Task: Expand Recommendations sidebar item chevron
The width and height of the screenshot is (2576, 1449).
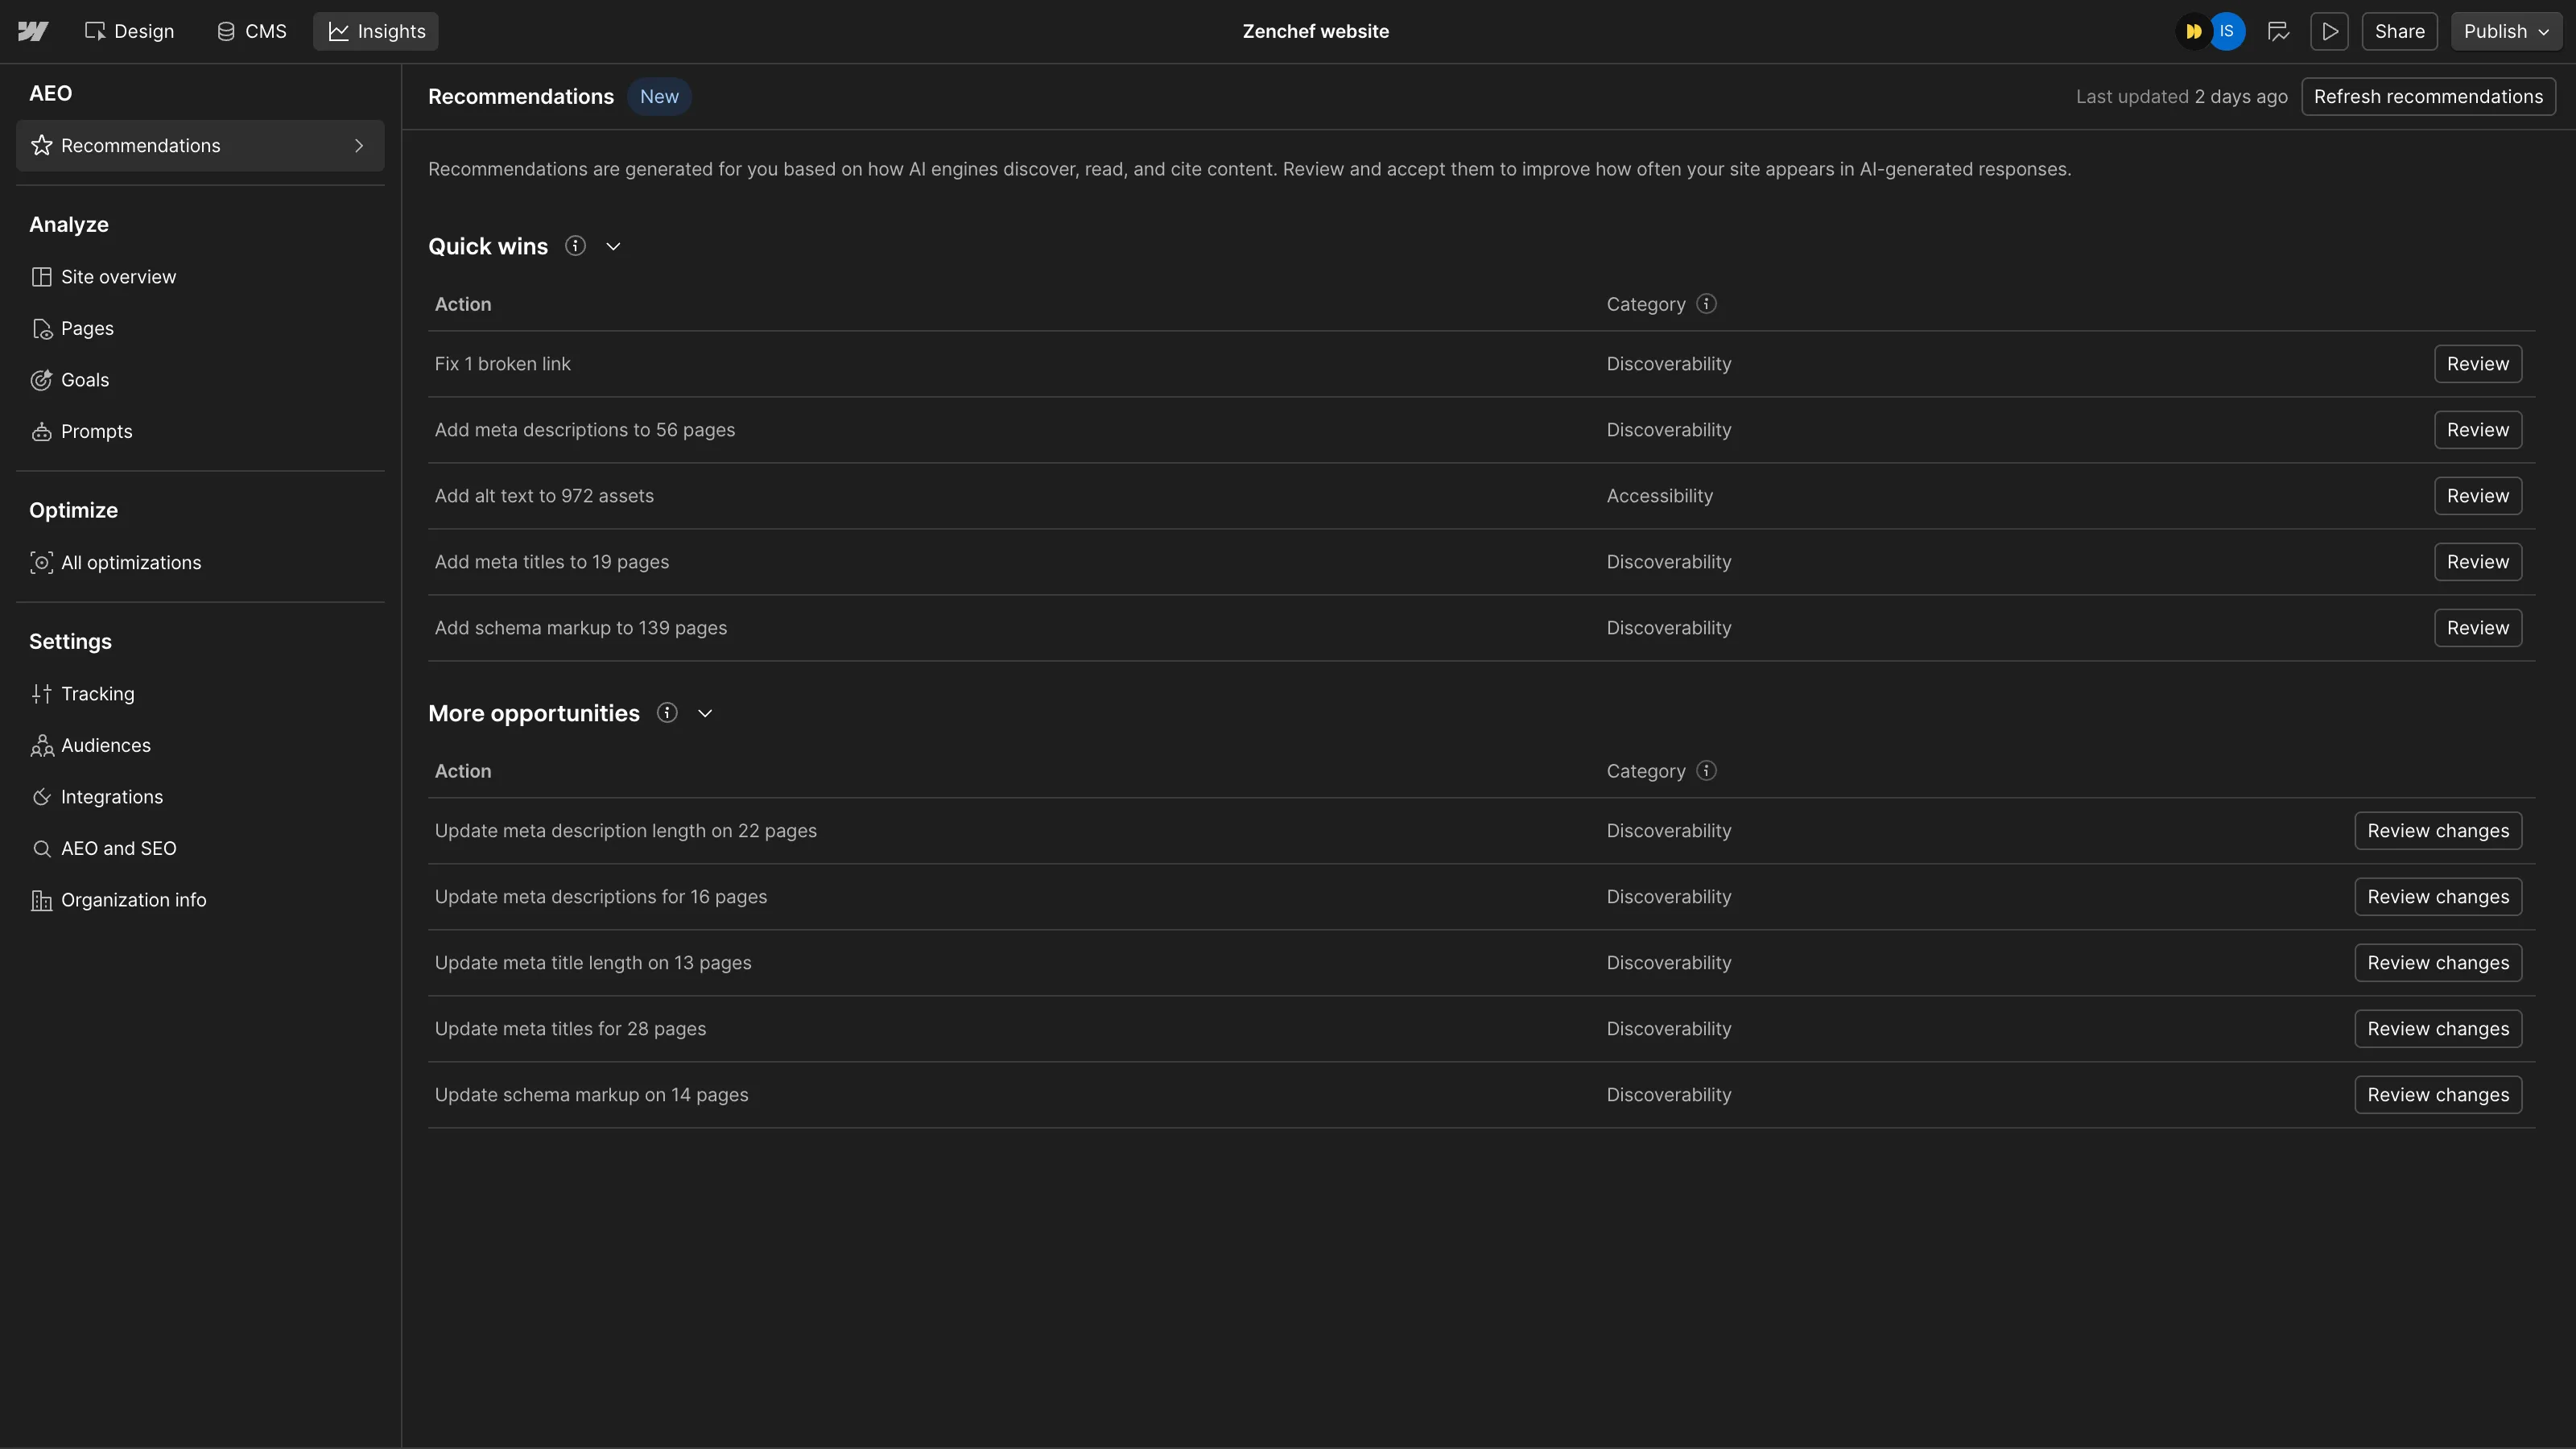Action: 359,146
